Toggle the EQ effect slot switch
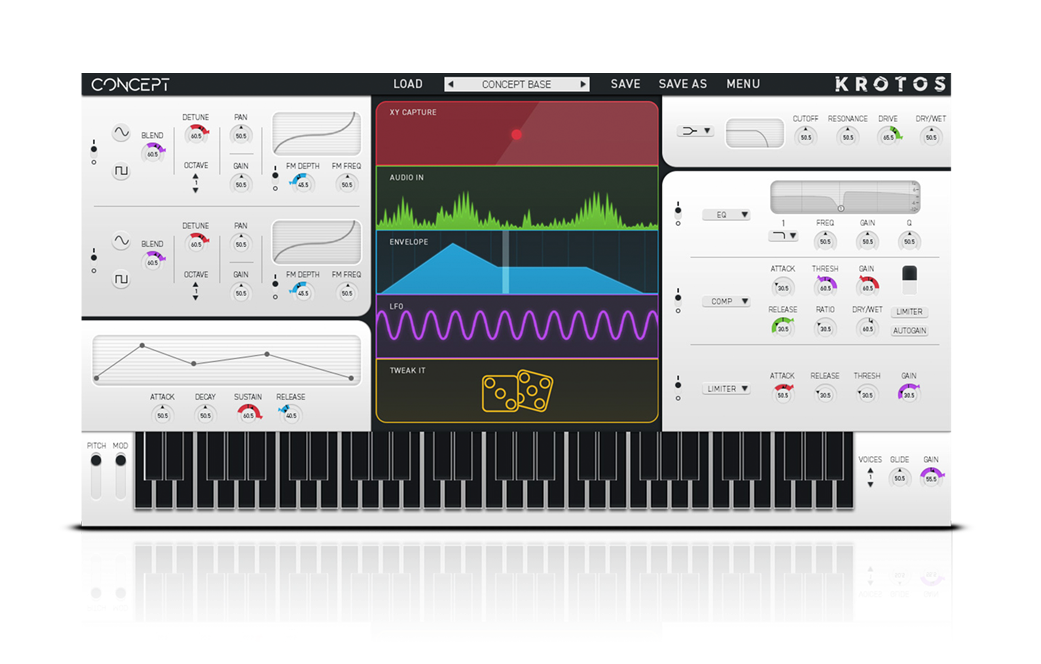This screenshot has height=664, width=1041. 678,214
